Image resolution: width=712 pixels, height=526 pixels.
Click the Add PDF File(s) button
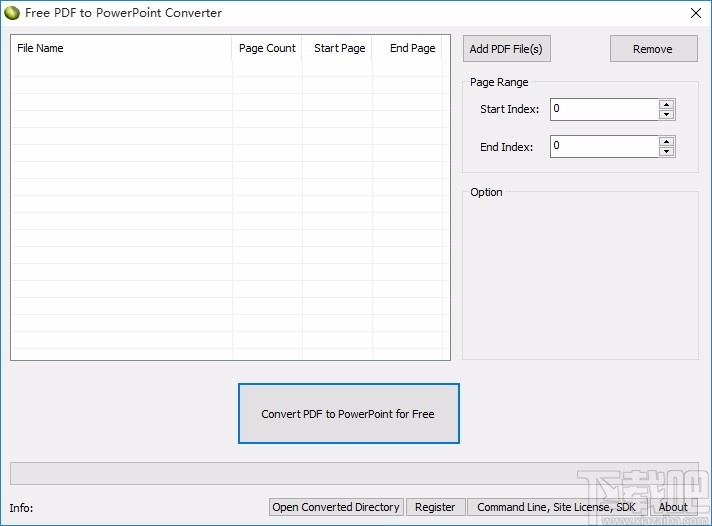pos(507,49)
